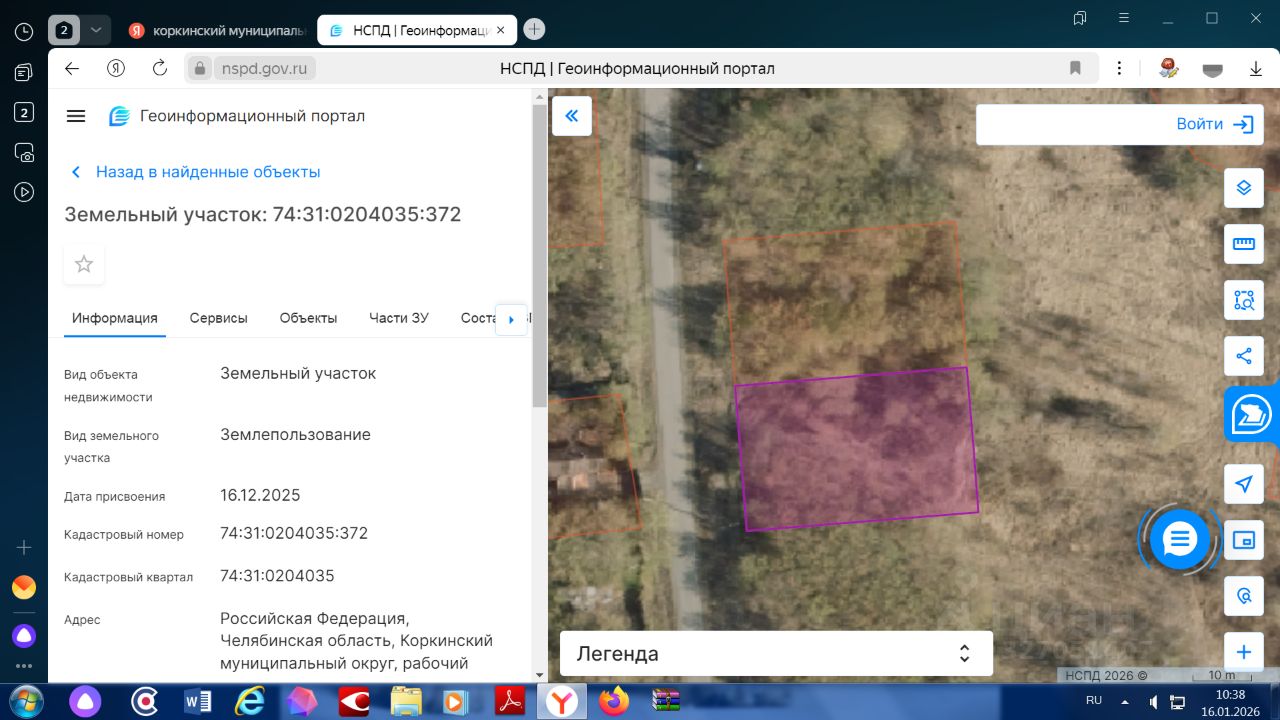
Task: Switch to the Сервисы tab
Action: [219, 318]
